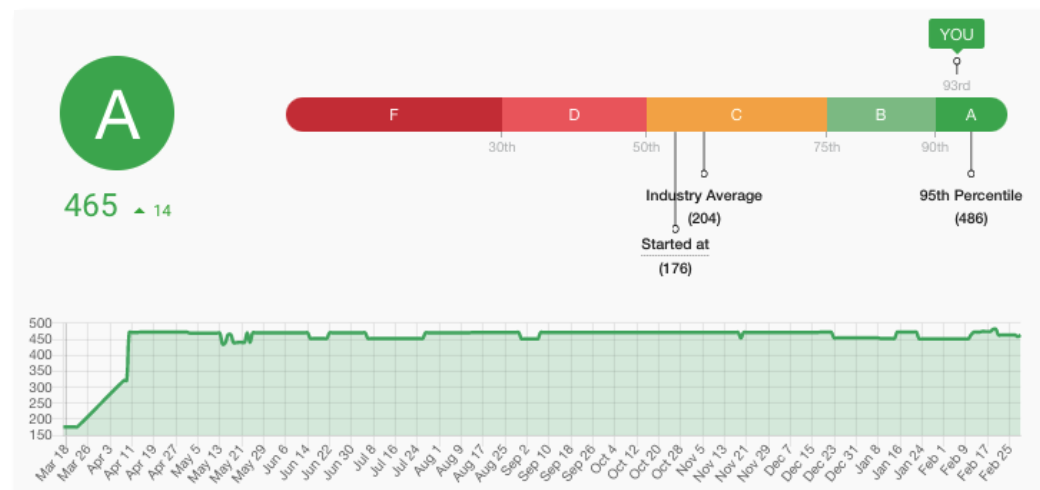Click the 150 y-axis label on chart

coord(40,435)
